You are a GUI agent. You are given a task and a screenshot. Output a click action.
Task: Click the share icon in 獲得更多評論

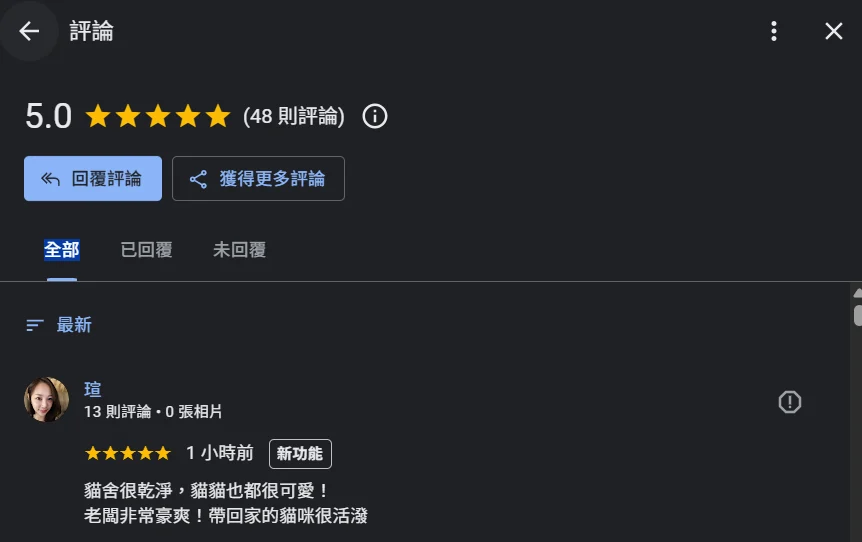(198, 179)
